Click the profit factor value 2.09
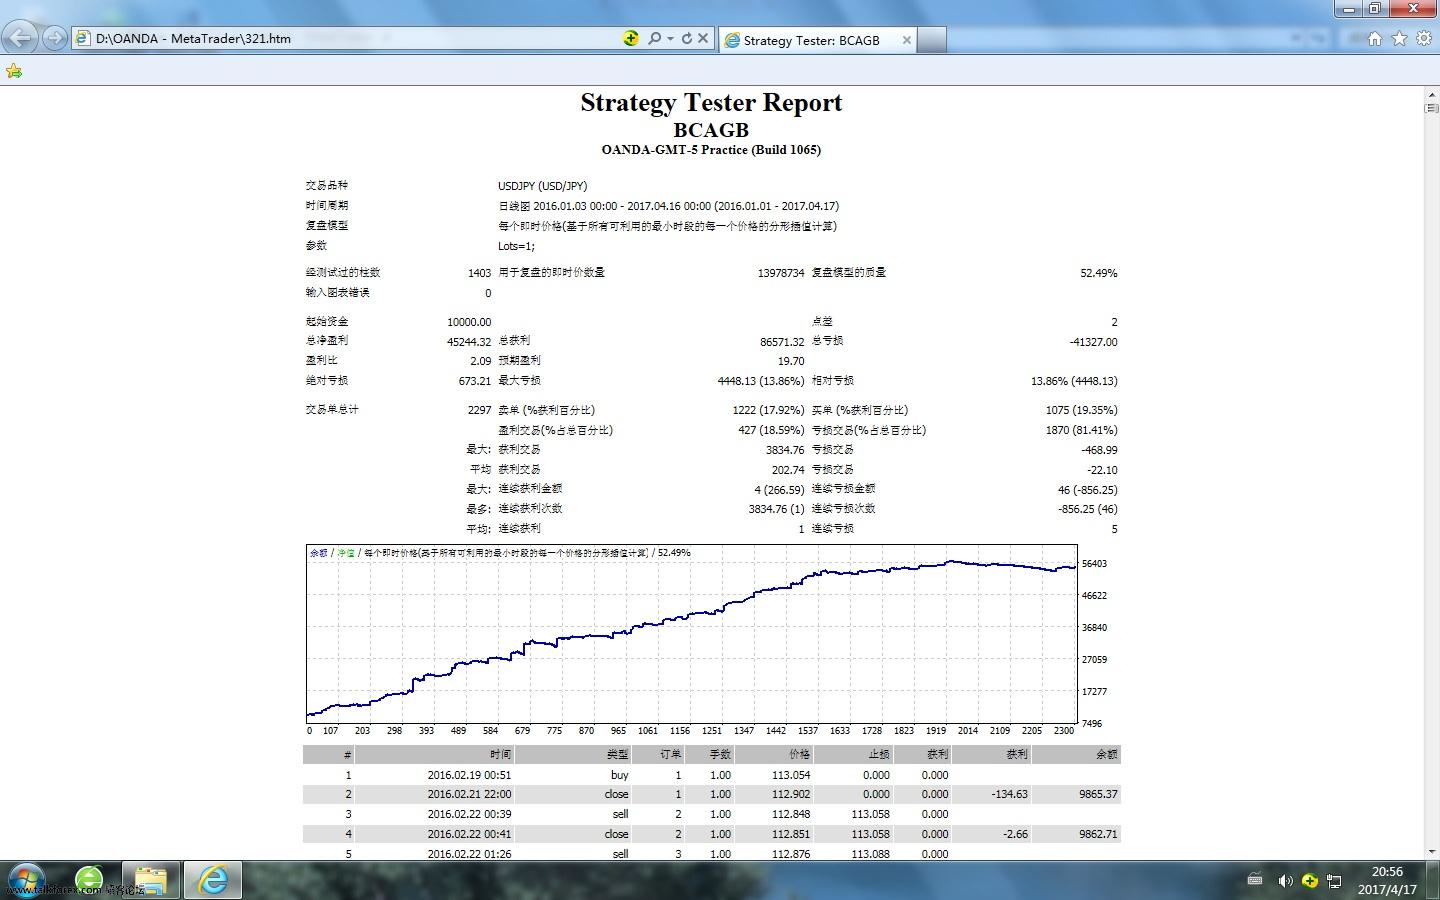Image resolution: width=1440 pixels, height=900 pixels. (x=481, y=361)
